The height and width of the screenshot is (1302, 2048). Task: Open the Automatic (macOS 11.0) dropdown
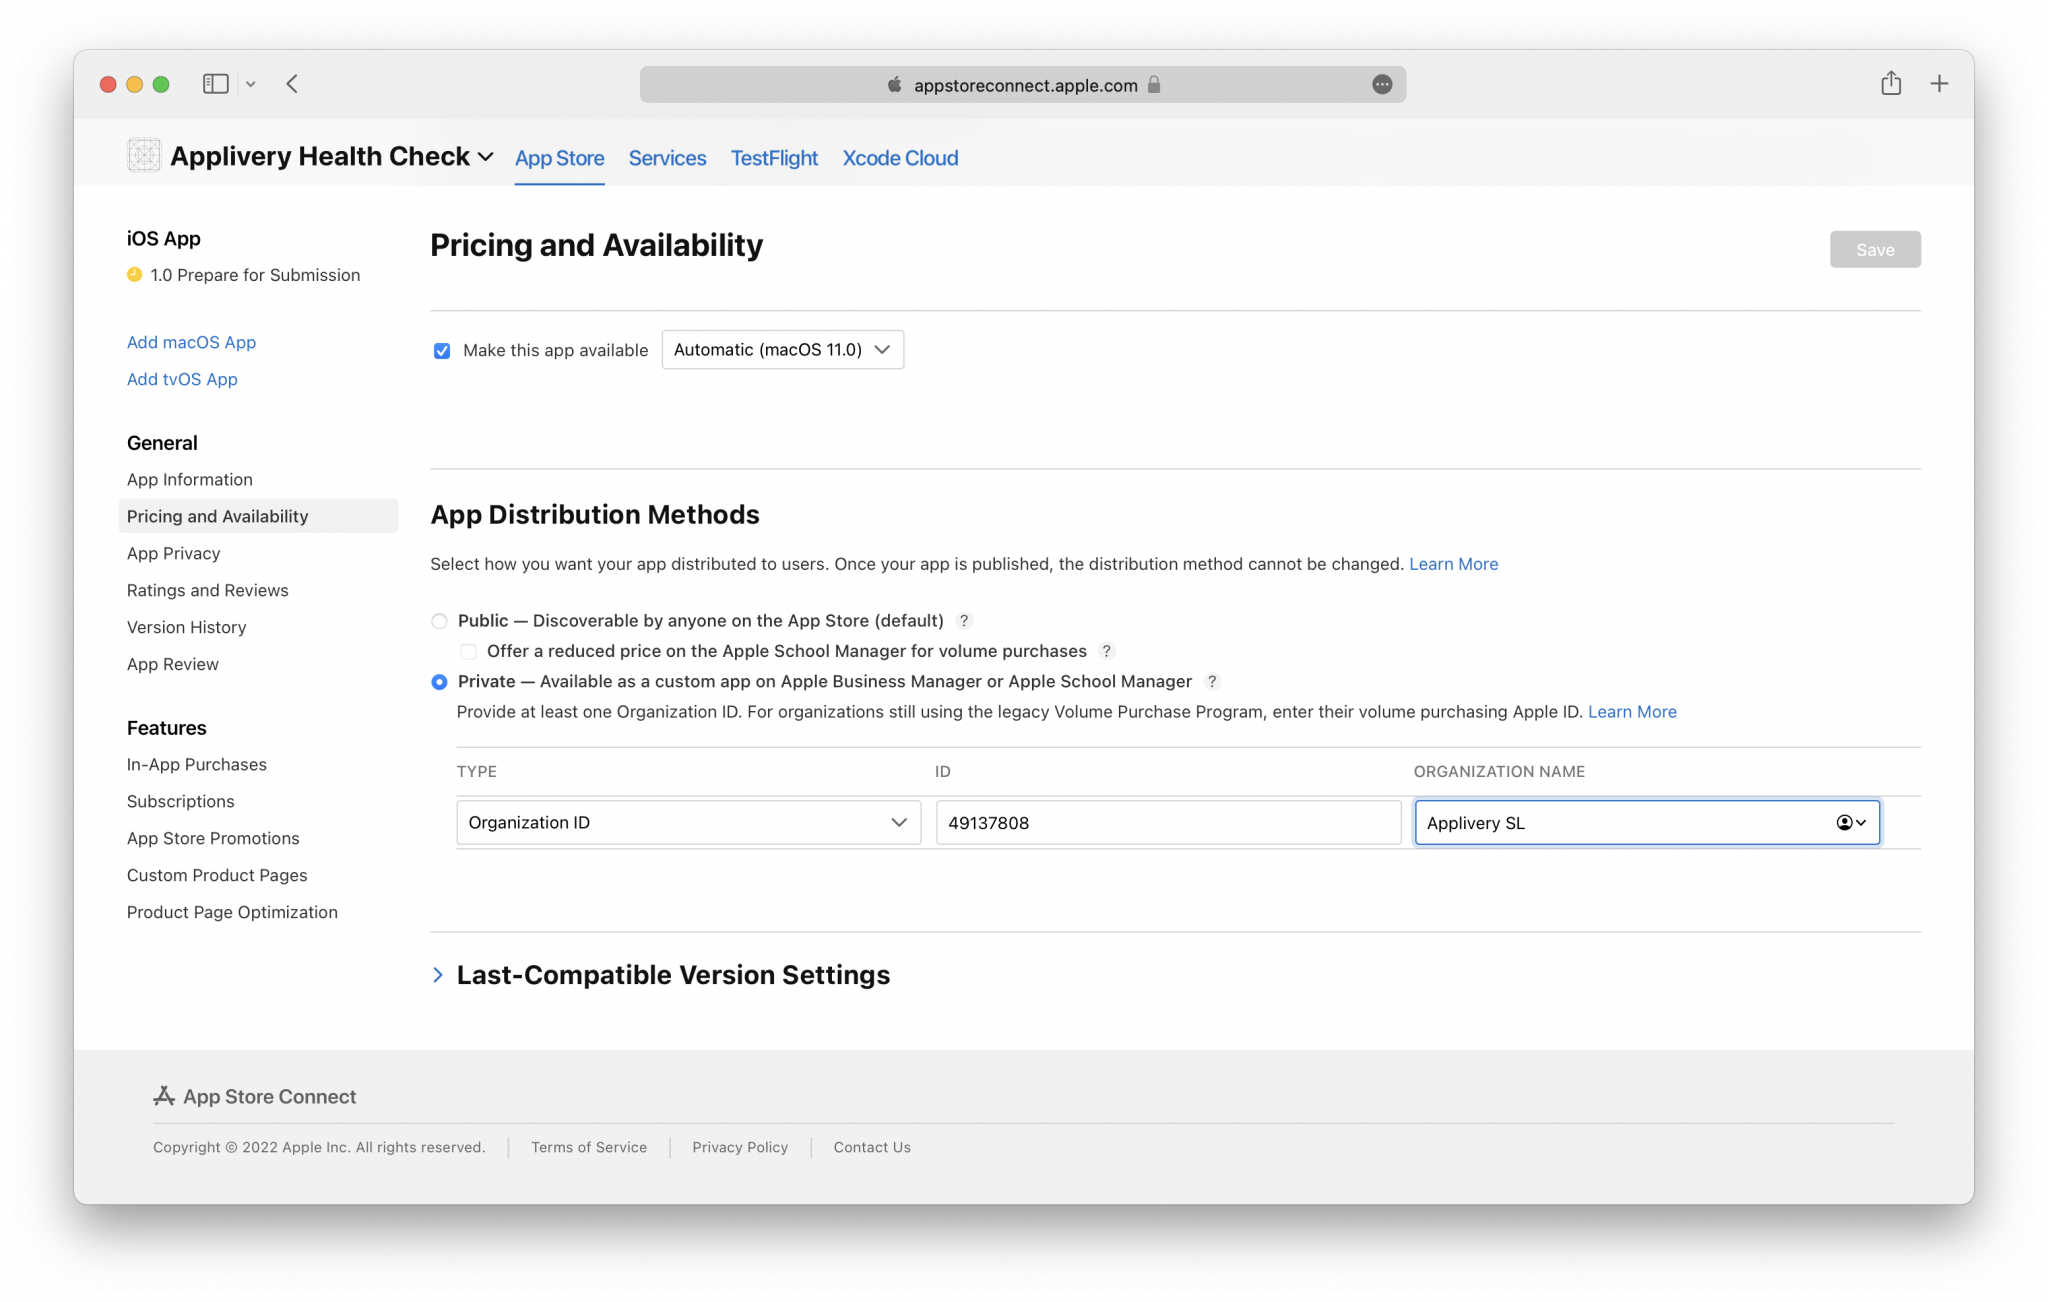tap(782, 349)
